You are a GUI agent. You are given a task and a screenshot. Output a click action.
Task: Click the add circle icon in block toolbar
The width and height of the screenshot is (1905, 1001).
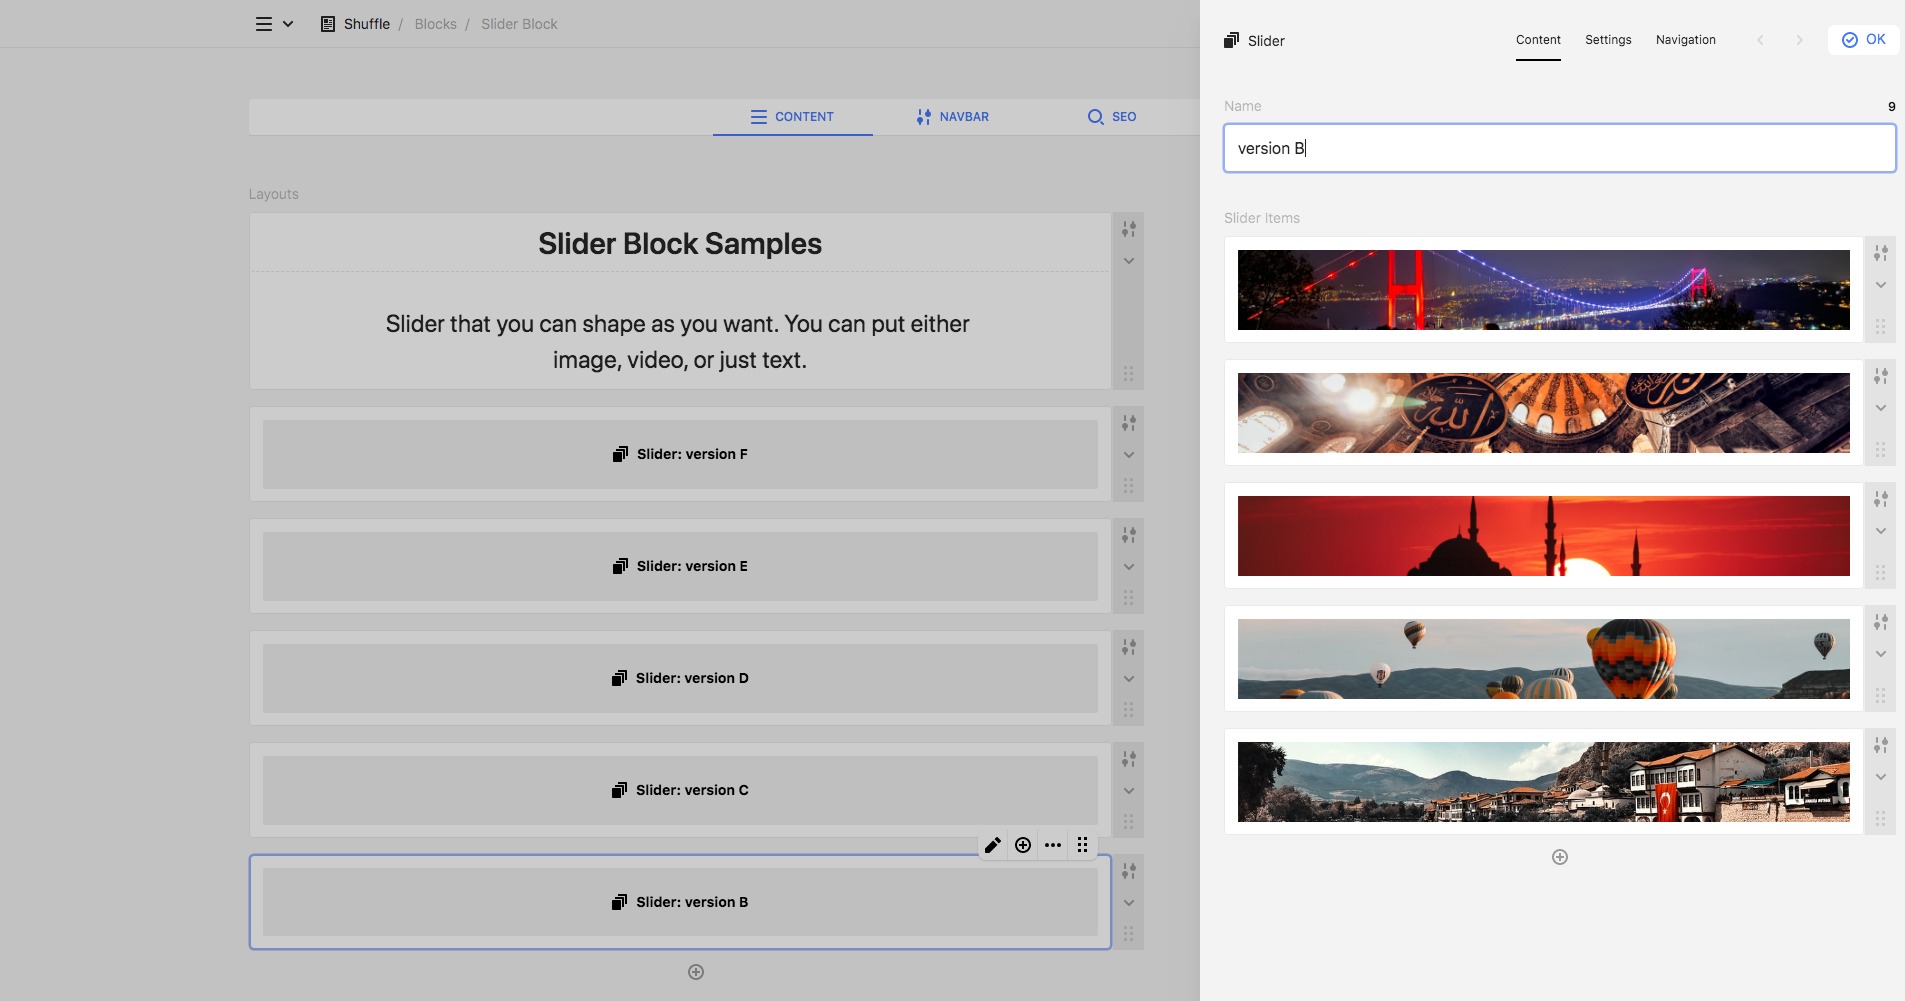coord(1023,845)
